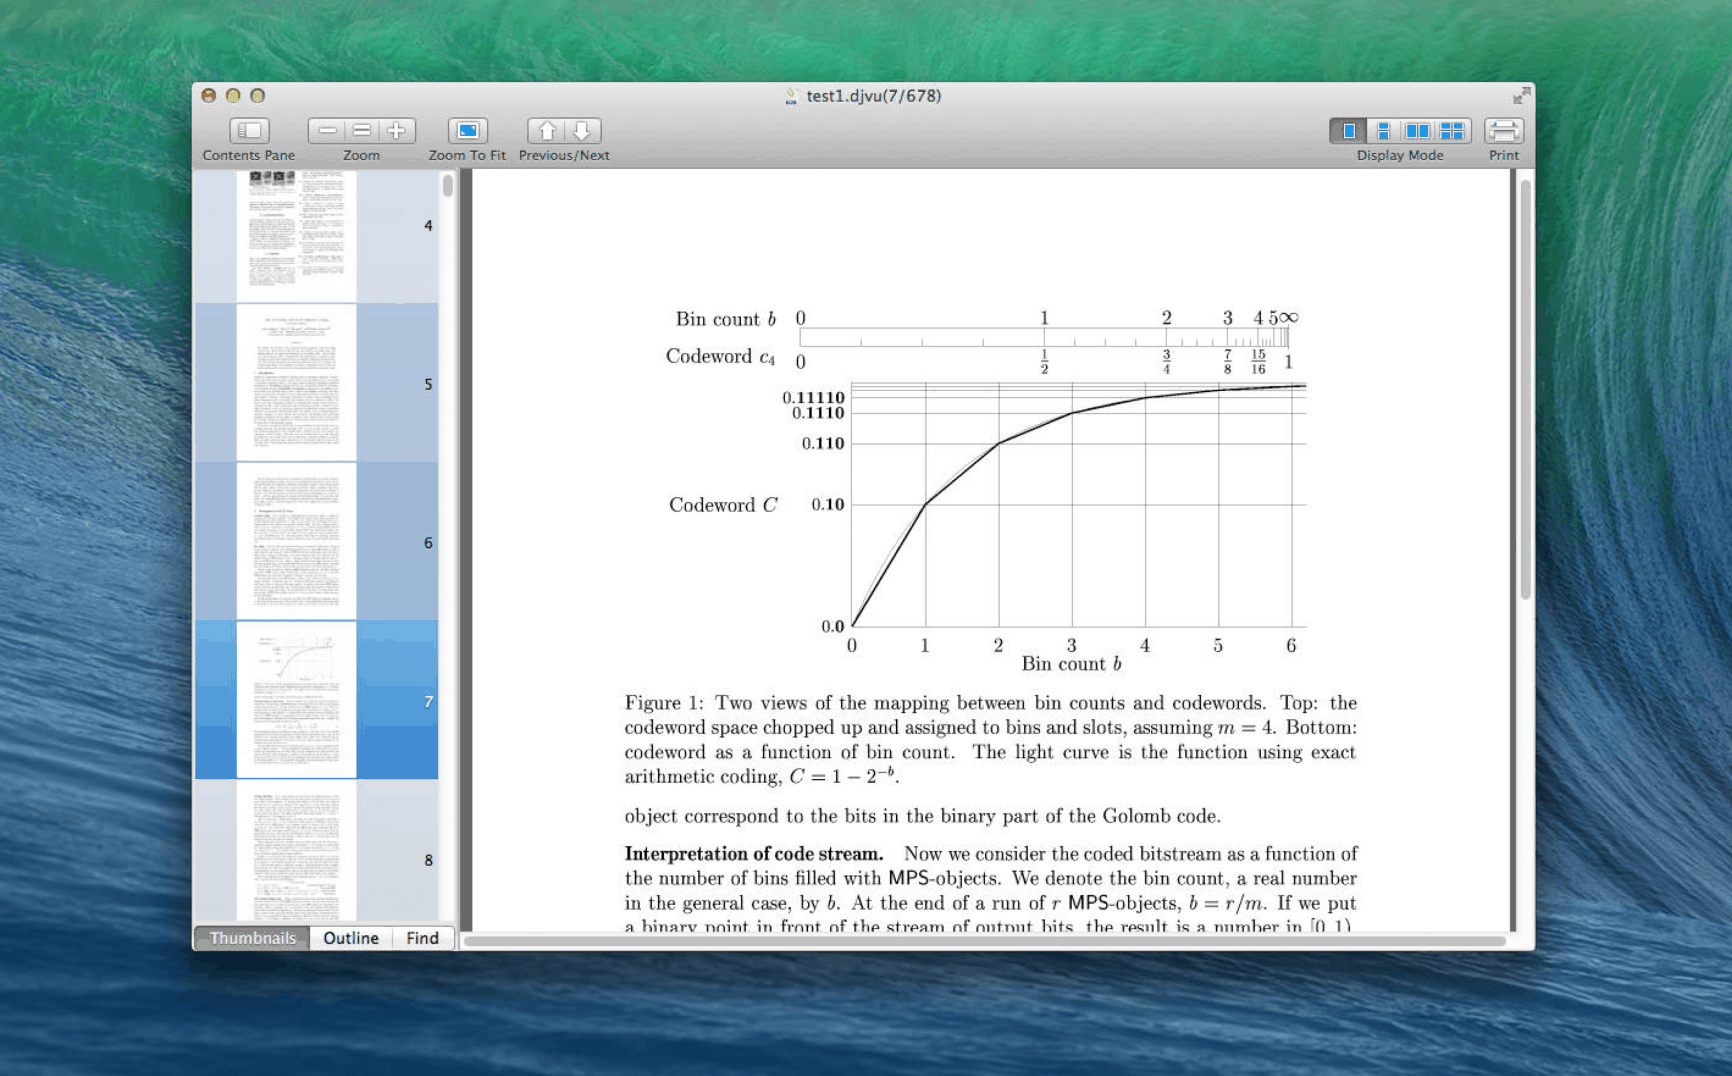Select page 5 thumbnail

click(296, 383)
